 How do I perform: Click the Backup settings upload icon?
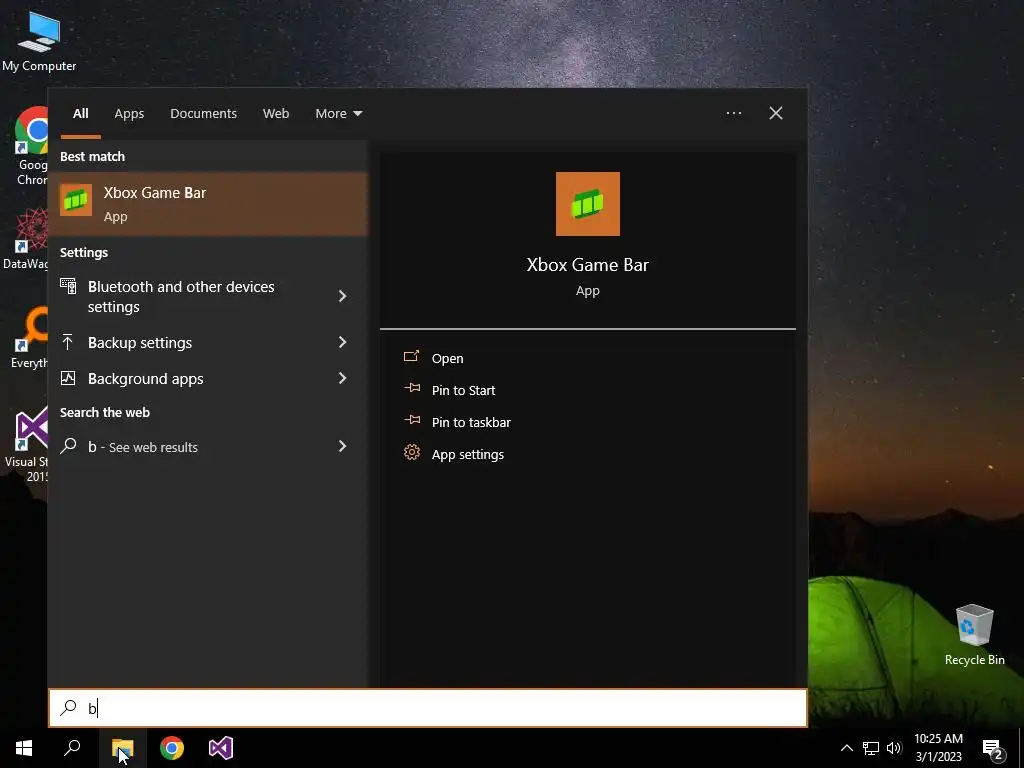pyautogui.click(x=67, y=342)
